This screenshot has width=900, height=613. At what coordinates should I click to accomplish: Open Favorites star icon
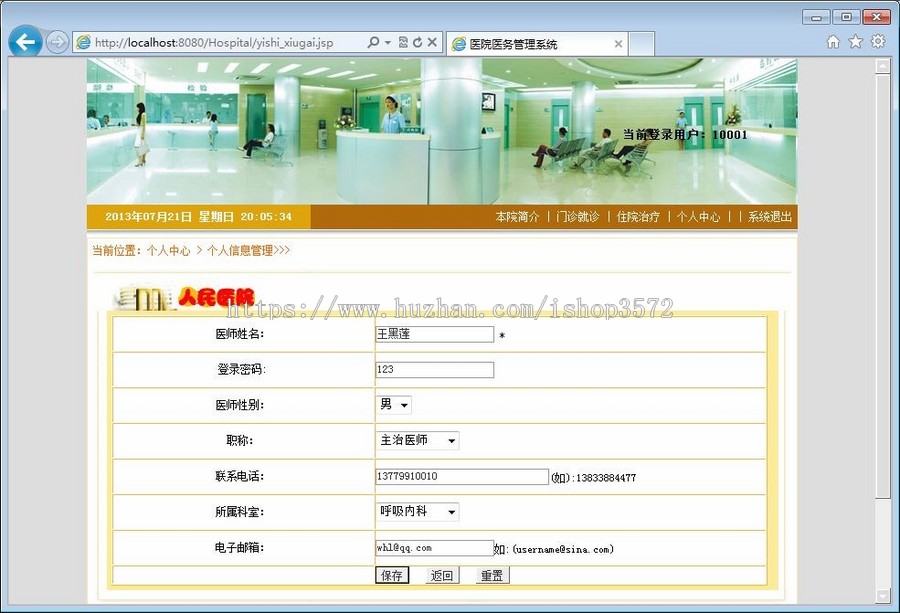[855, 41]
